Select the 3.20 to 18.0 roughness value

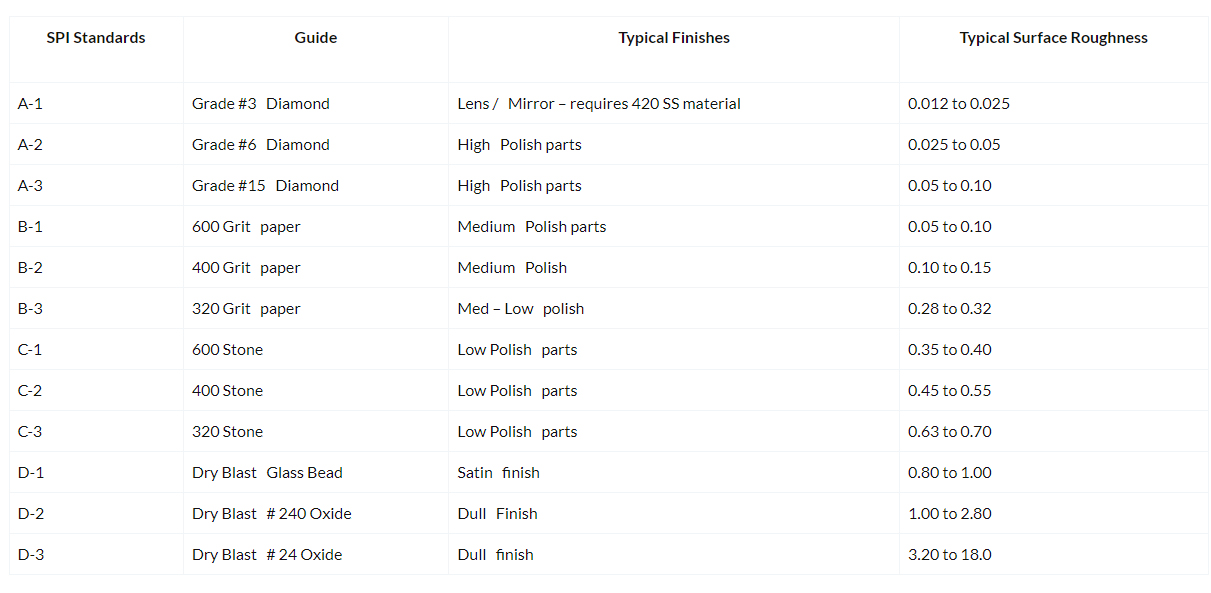point(949,555)
